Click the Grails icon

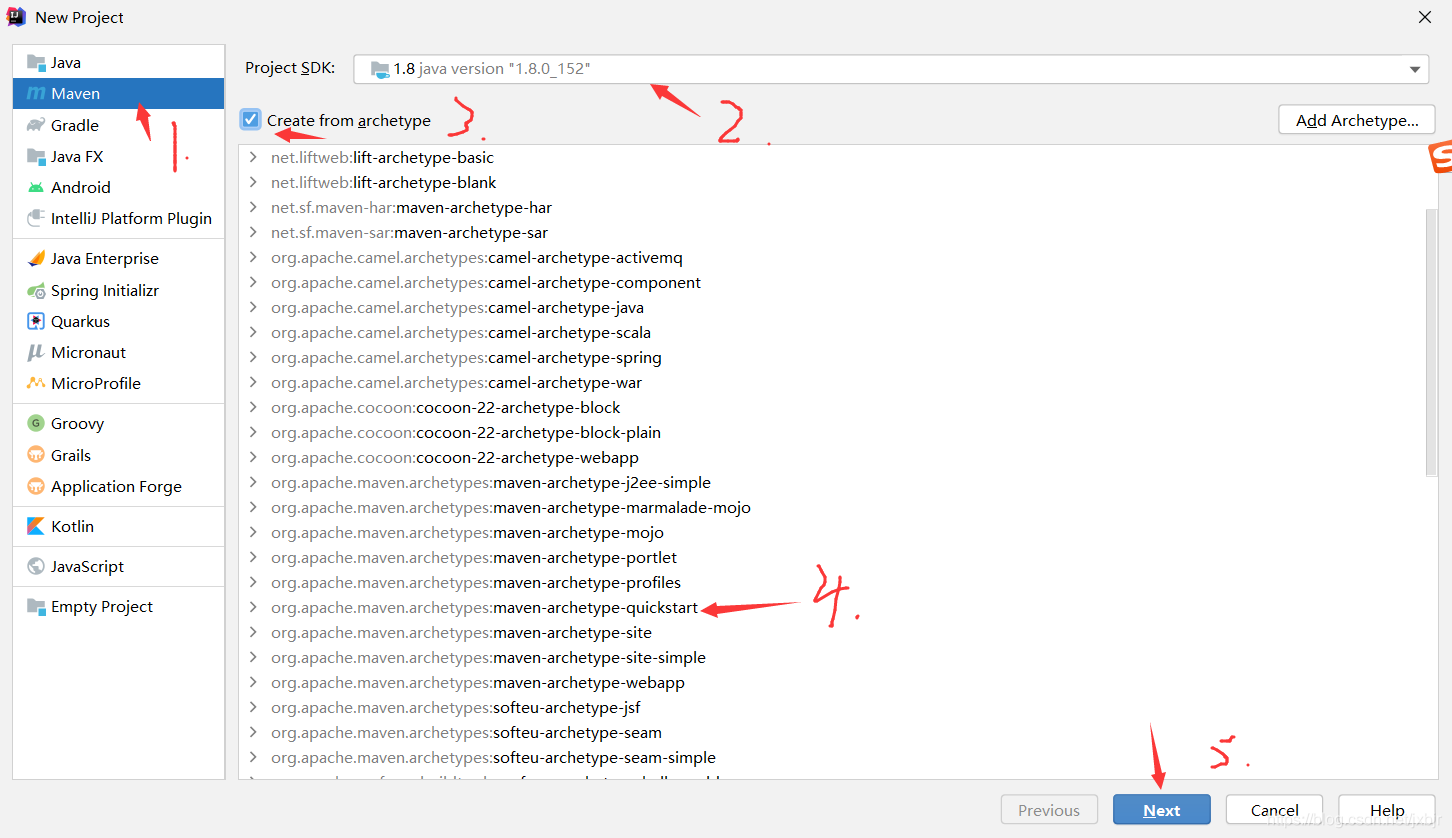pos(36,455)
